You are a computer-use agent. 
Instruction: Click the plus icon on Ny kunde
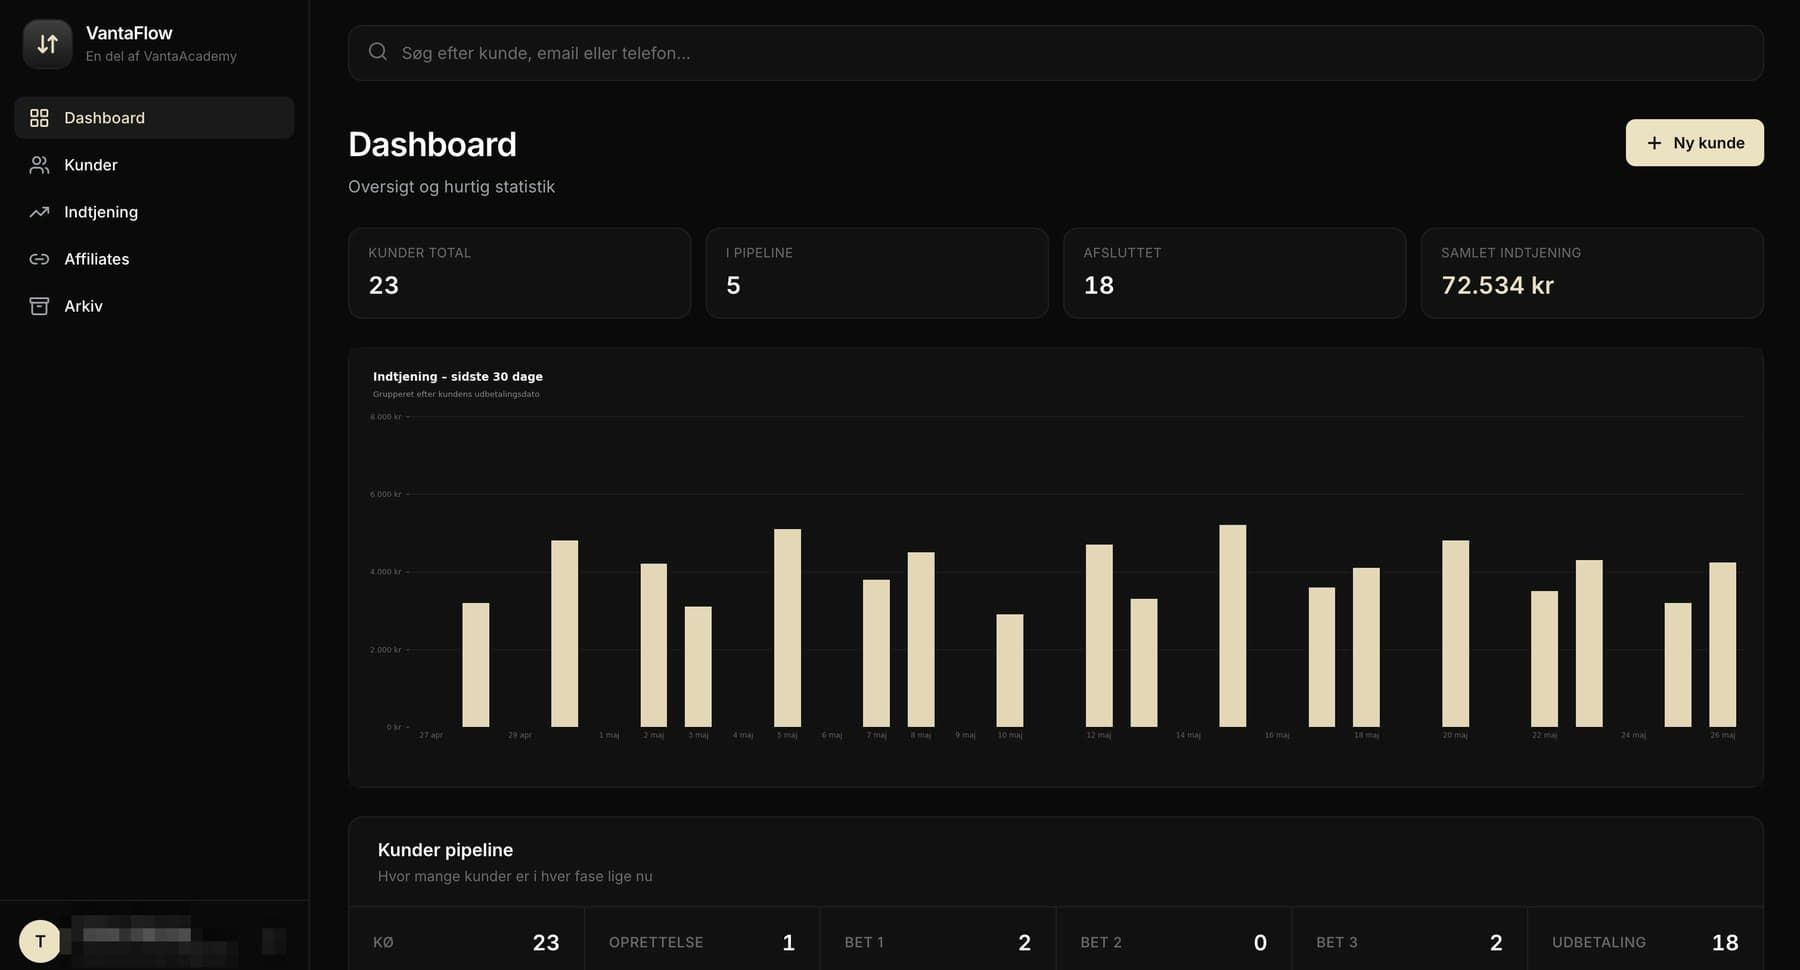[x=1654, y=143]
